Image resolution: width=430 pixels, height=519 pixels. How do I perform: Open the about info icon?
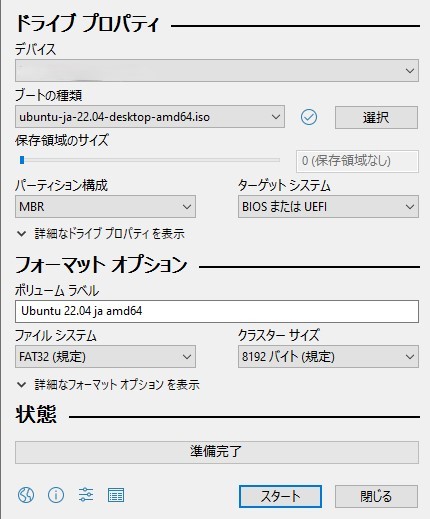click(56, 495)
